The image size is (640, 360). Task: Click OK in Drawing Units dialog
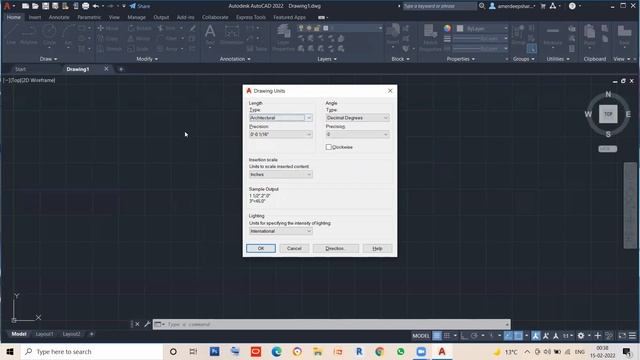pyautogui.click(x=261, y=248)
